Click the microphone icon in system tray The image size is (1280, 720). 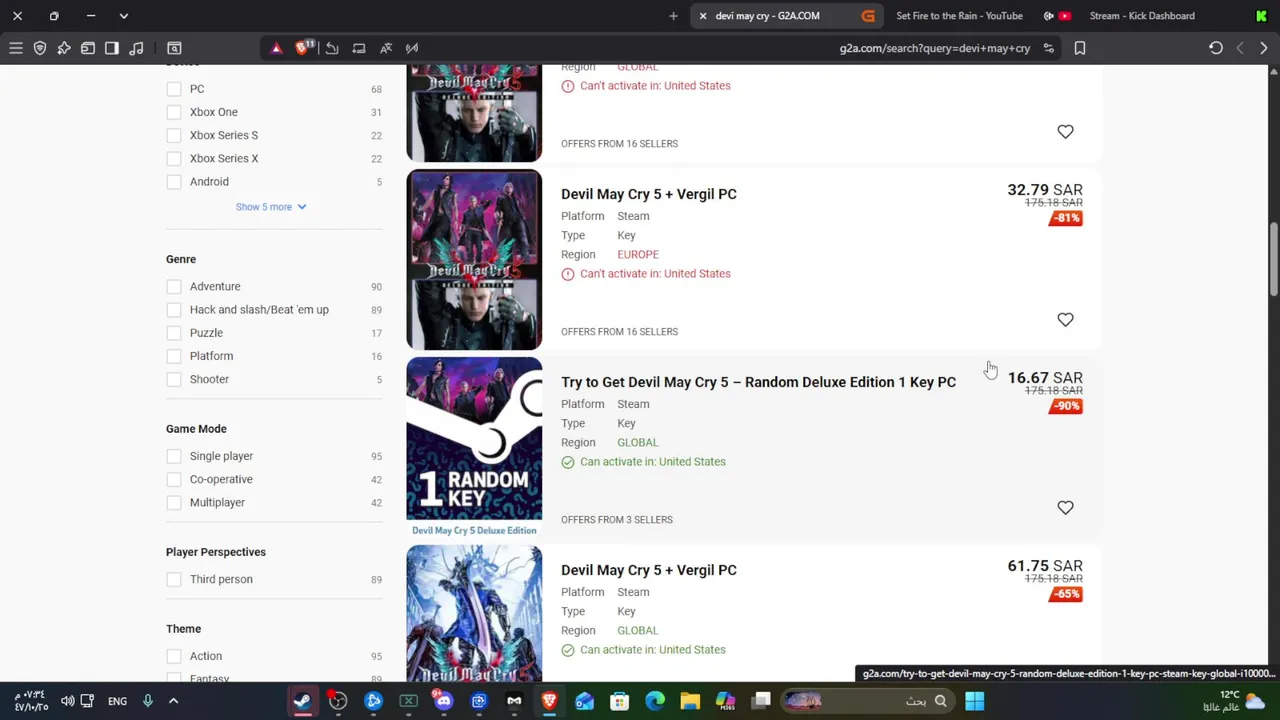148,701
